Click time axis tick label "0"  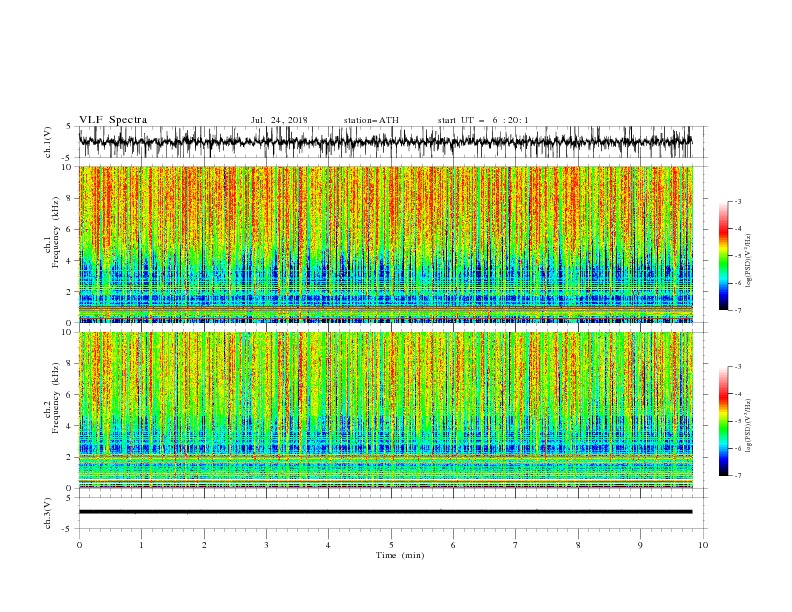click(x=79, y=545)
